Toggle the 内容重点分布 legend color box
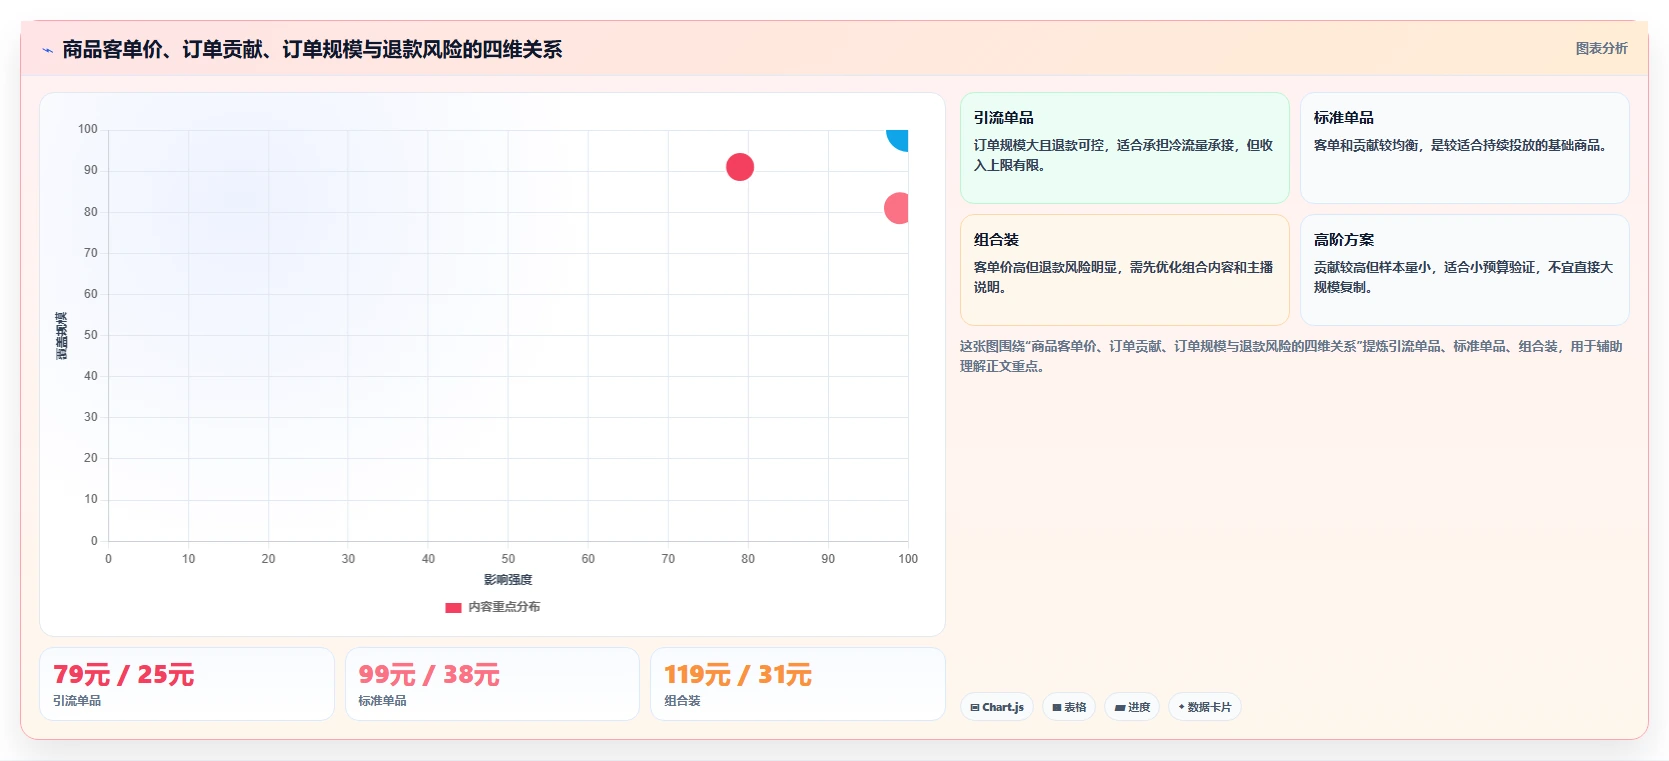Image resolution: width=1669 pixels, height=761 pixels. click(453, 607)
